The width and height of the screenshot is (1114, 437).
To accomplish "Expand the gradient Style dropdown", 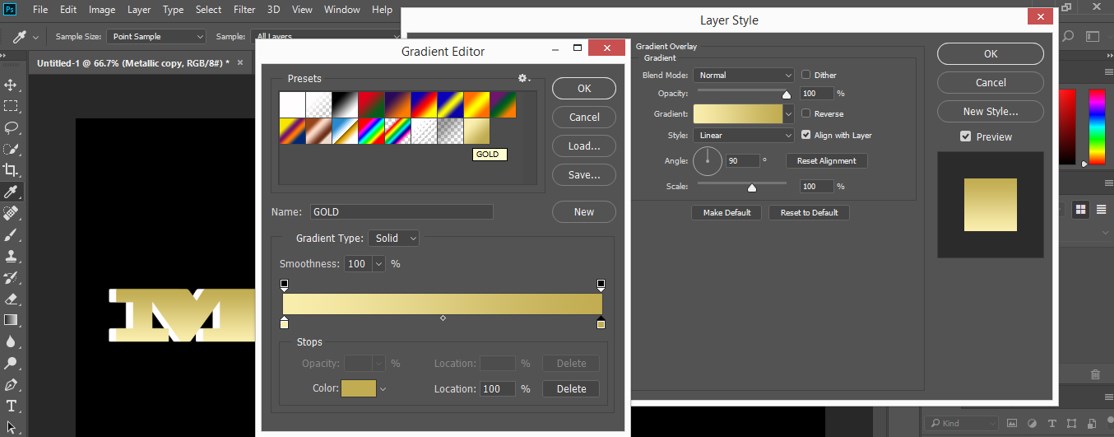I will coord(745,135).
